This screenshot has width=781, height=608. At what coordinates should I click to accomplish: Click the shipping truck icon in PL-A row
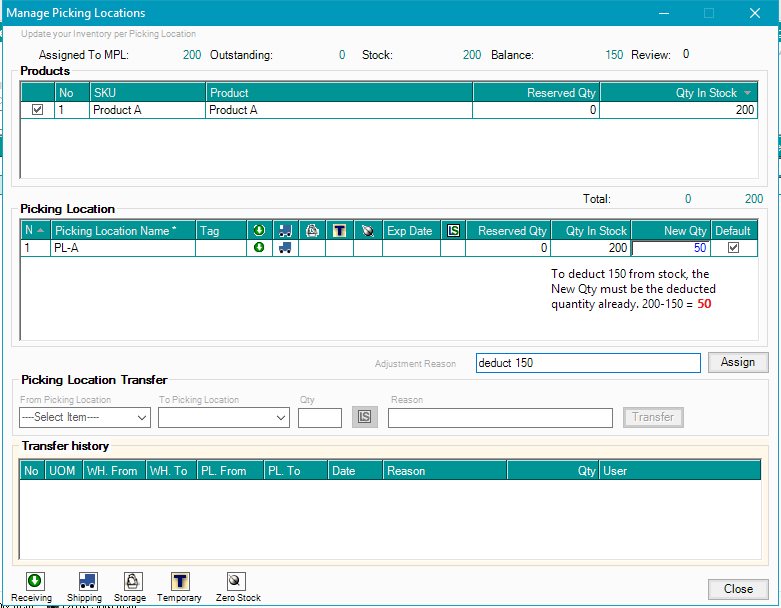[285, 248]
